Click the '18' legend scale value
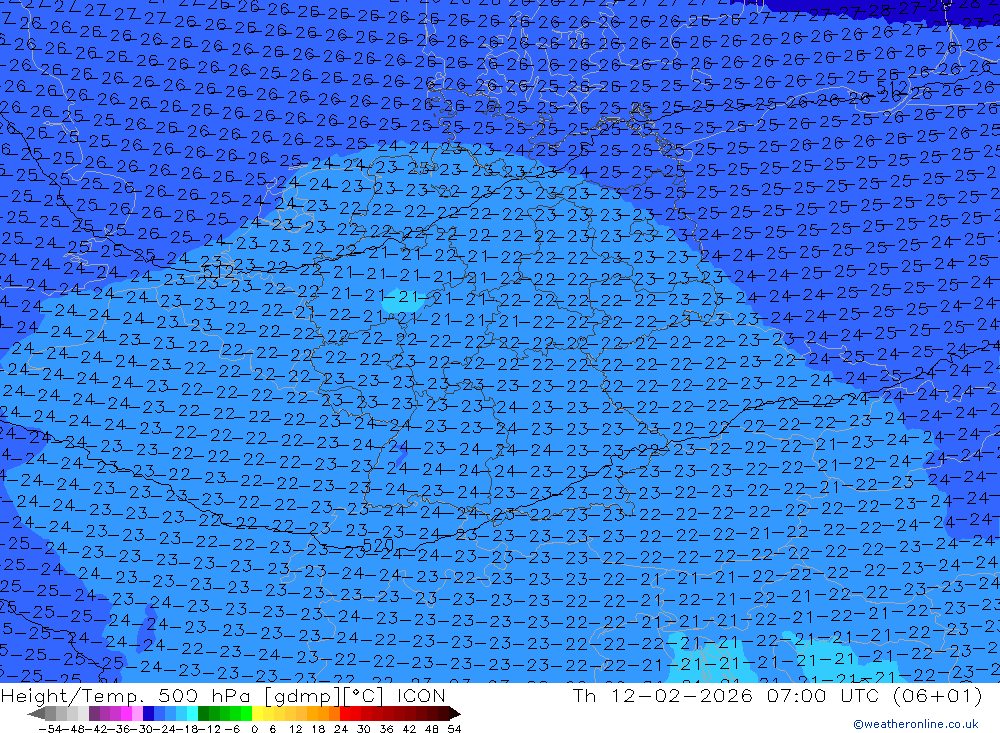 click(x=318, y=729)
